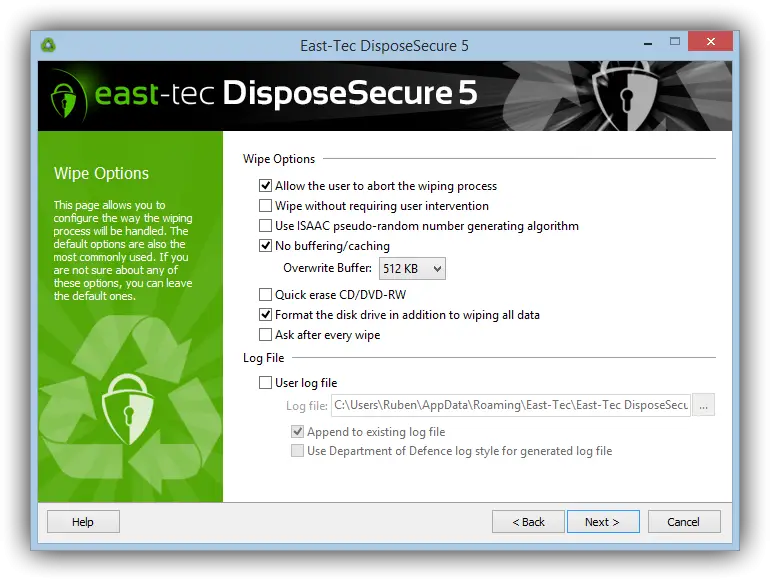Open Help from the bottom bar
Image resolution: width=770 pixels, height=581 pixels.
tap(83, 522)
